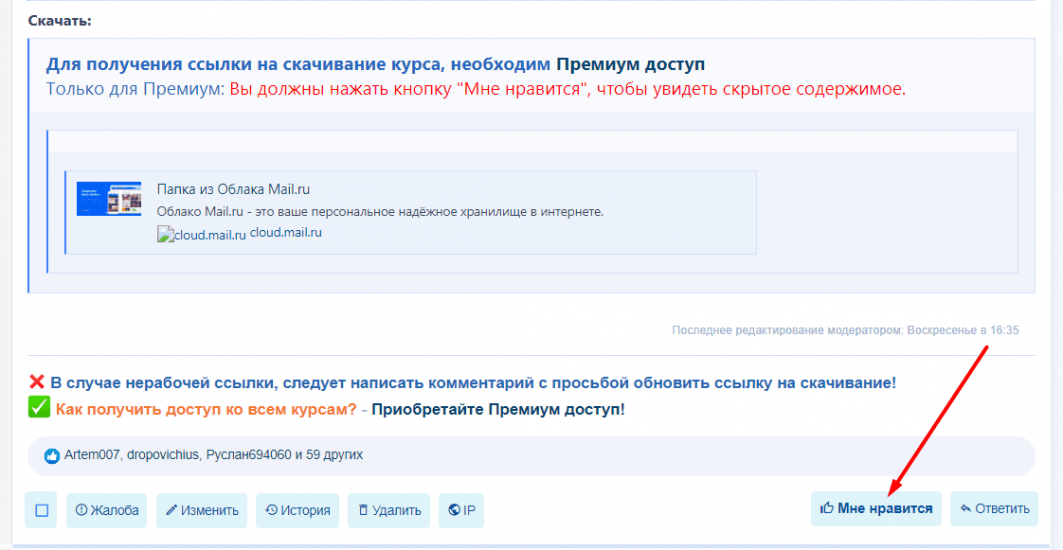
Task: Open the dropovichius user profile
Action: [x=162, y=455]
